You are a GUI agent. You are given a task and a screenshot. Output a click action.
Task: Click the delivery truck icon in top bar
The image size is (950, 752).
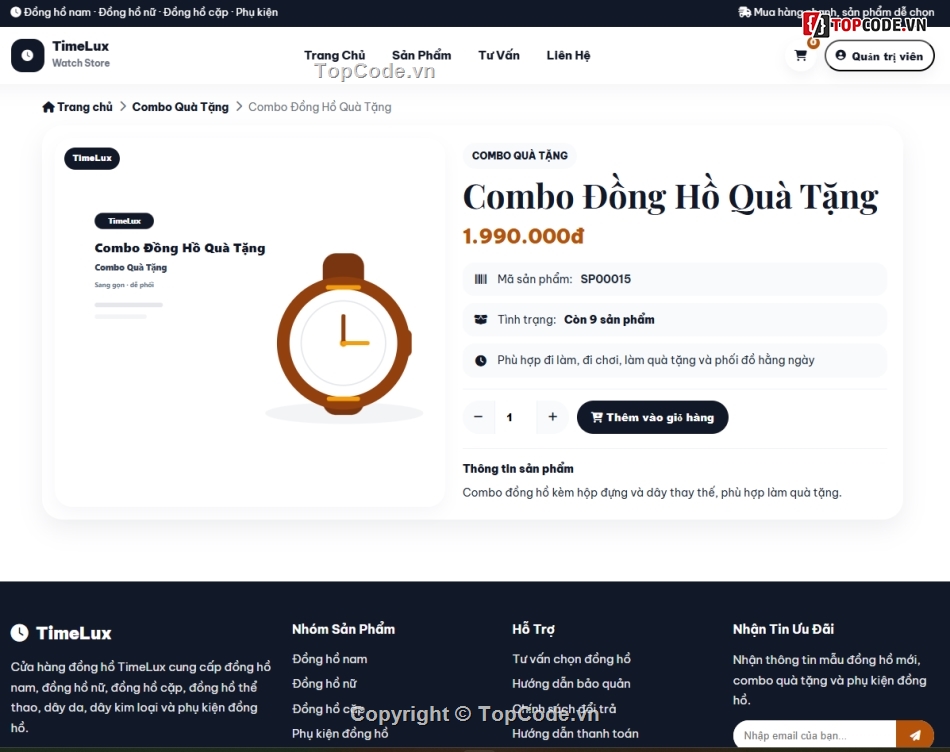(x=745, y=12)
